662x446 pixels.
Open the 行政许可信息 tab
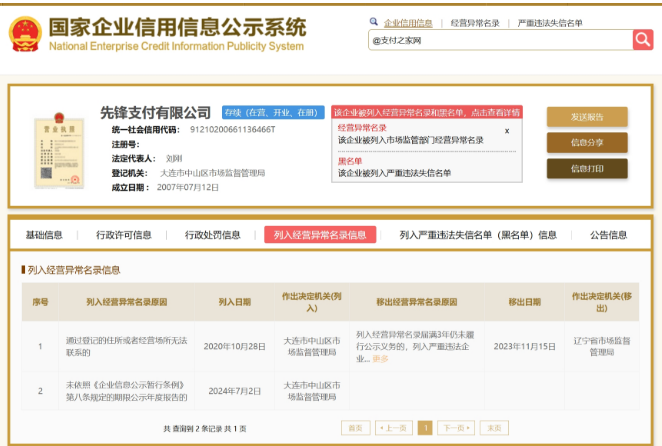124,235
